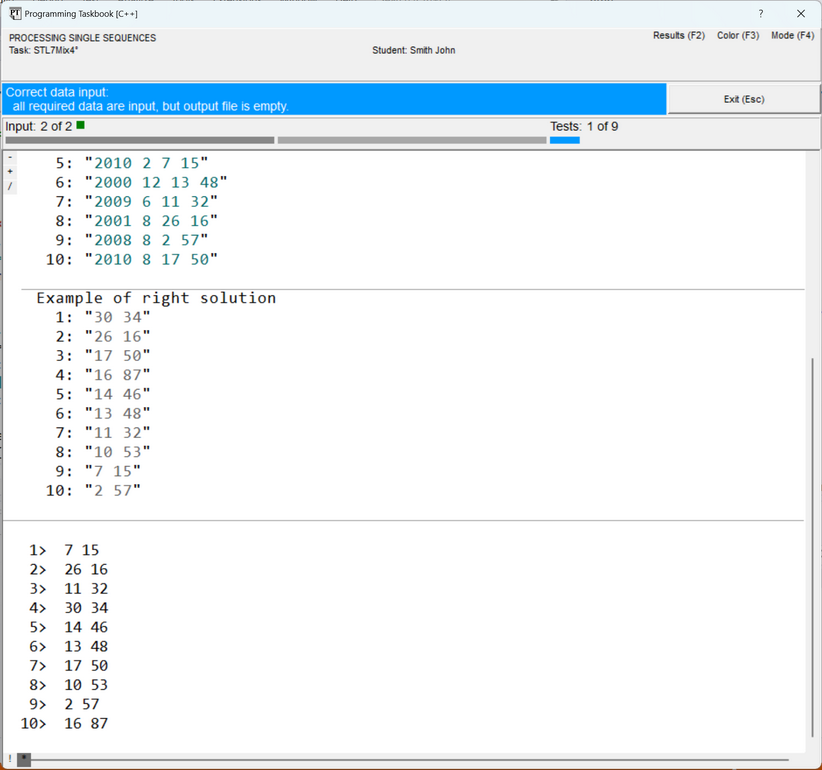Open Results (F2) view
822x770 pixels.
[x=678, y=36]
